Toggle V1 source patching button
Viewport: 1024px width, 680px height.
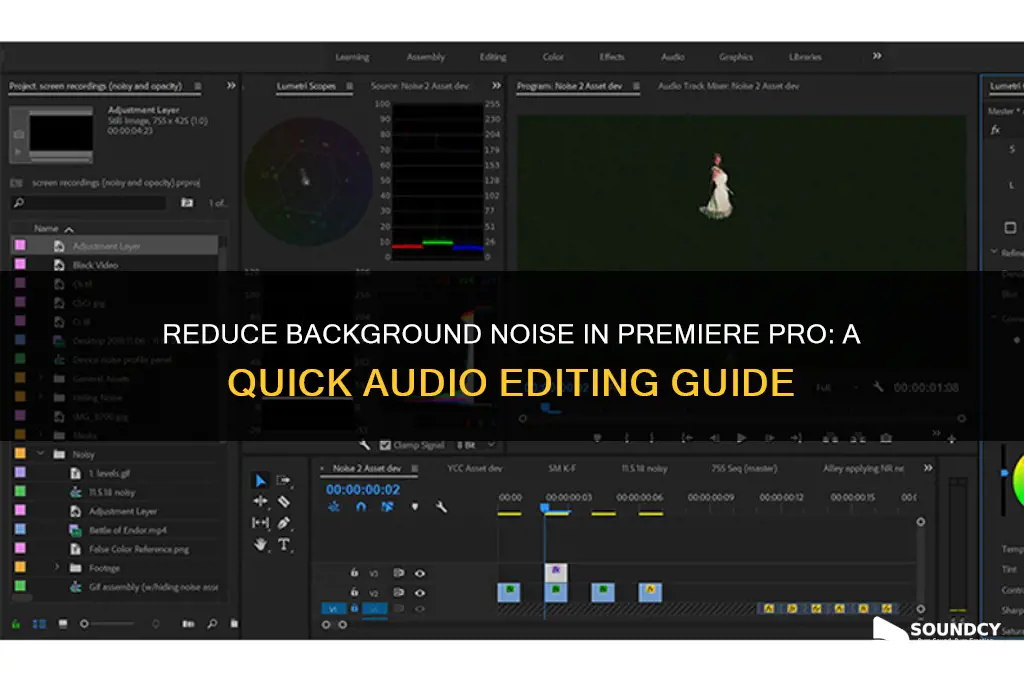tap(333, 608)
